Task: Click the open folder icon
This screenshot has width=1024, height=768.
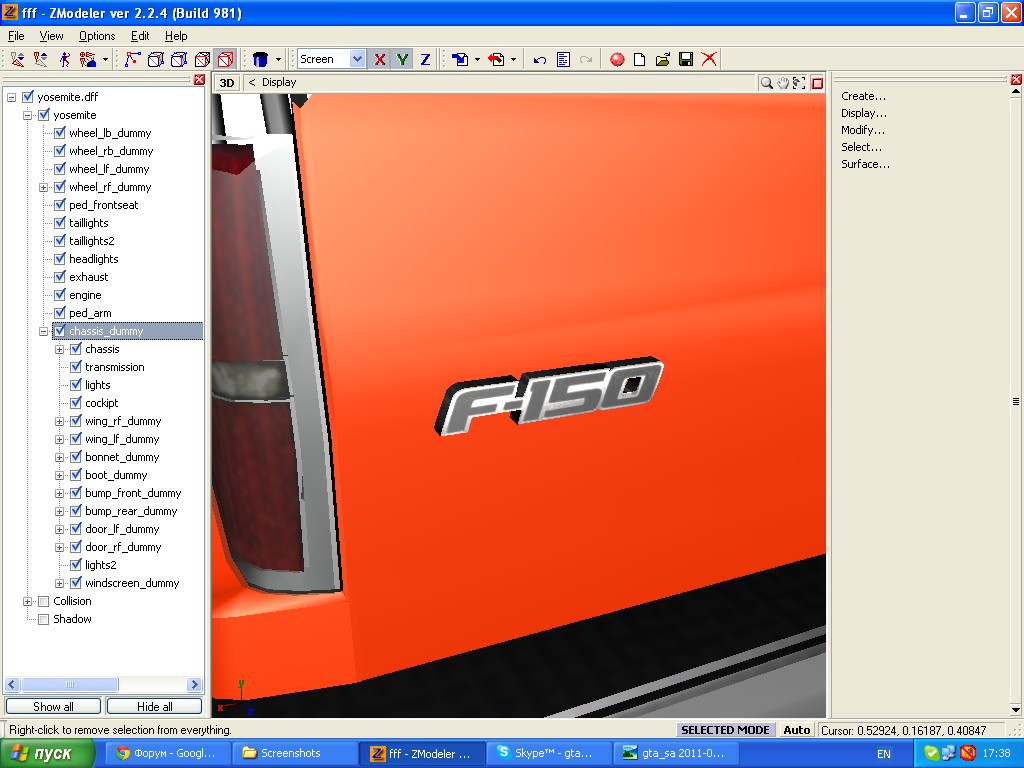Action: click(x=663, y=59)
